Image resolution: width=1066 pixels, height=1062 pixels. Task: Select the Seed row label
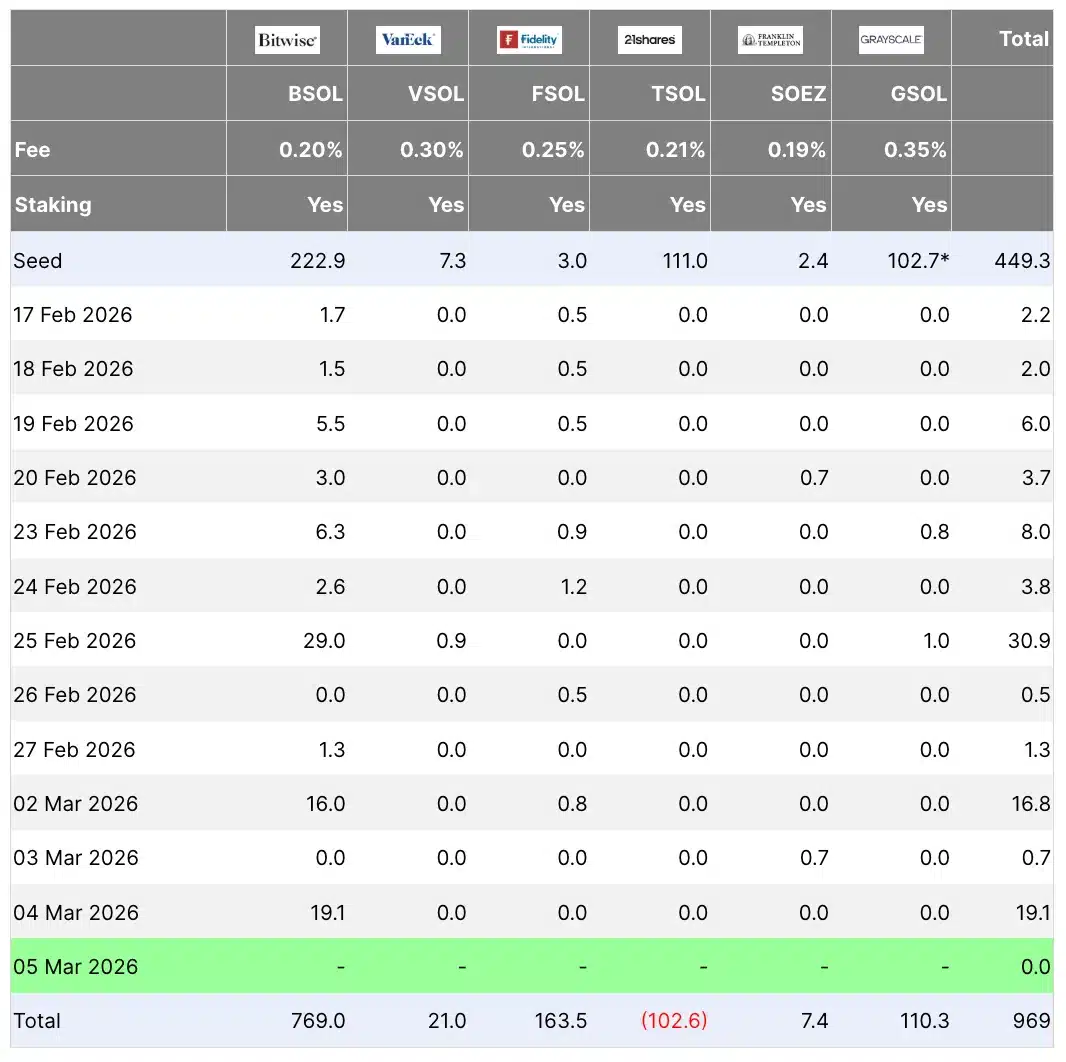click(38, 261)
